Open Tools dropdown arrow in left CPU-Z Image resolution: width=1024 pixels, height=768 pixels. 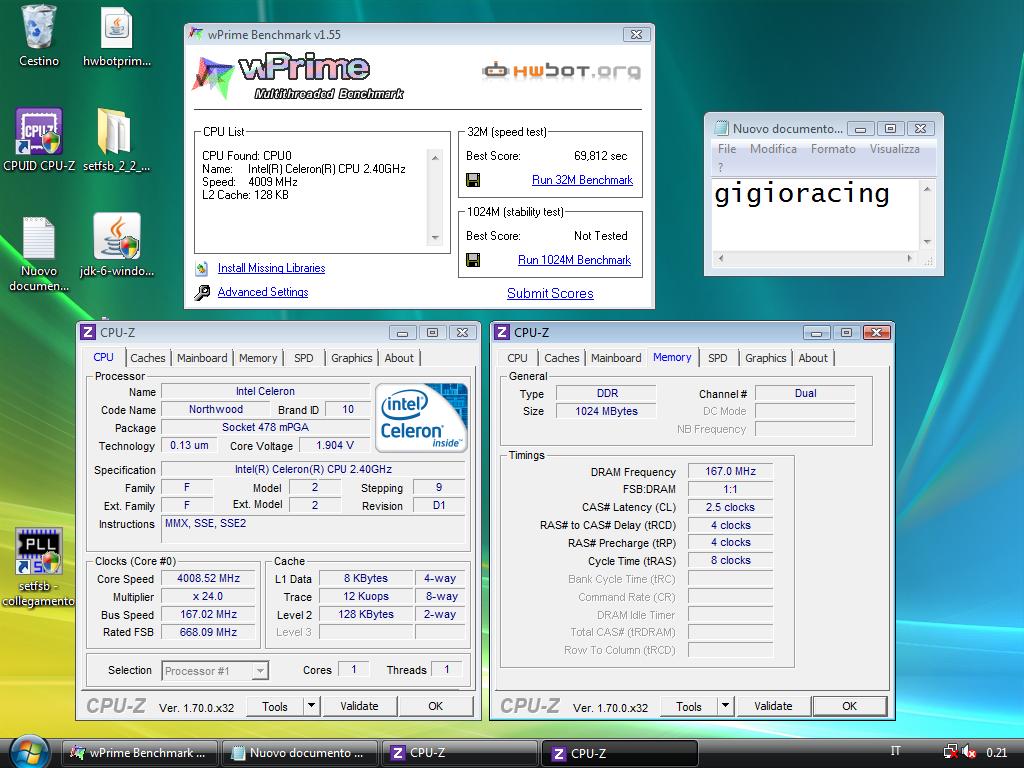(312, 705)
